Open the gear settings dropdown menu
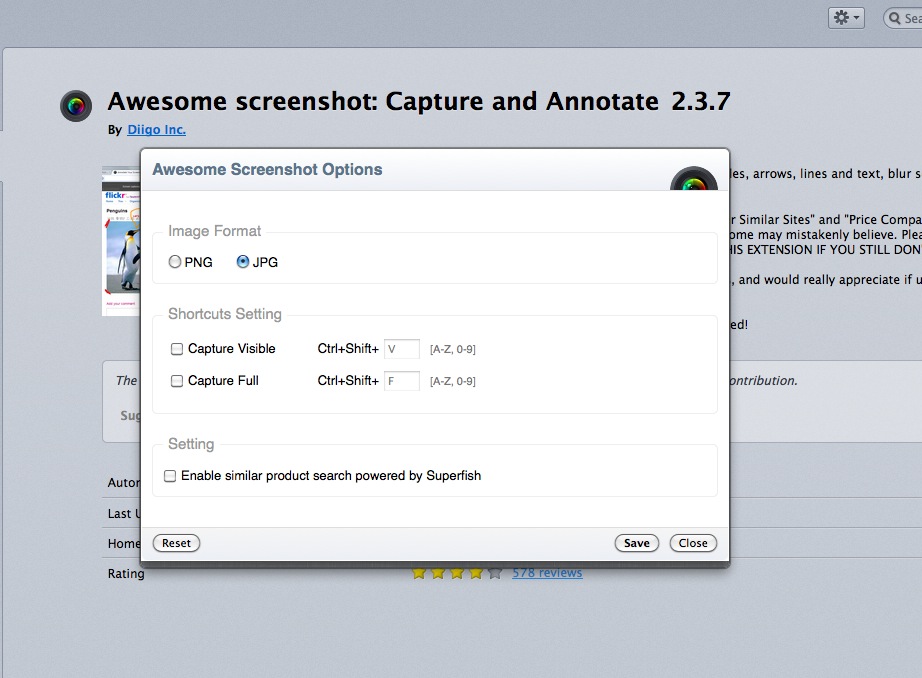 846,18
